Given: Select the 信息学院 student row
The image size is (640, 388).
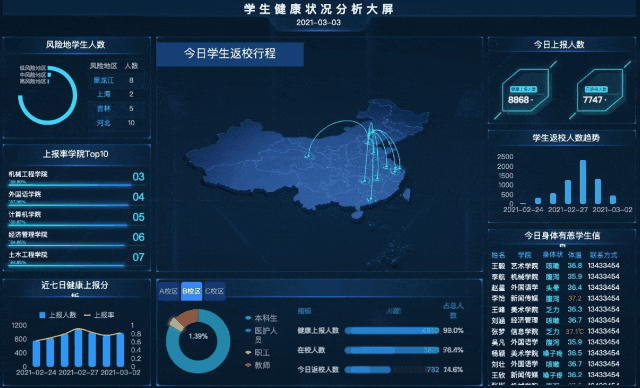Looking at the screenshot, I should [x=556, y=331].
